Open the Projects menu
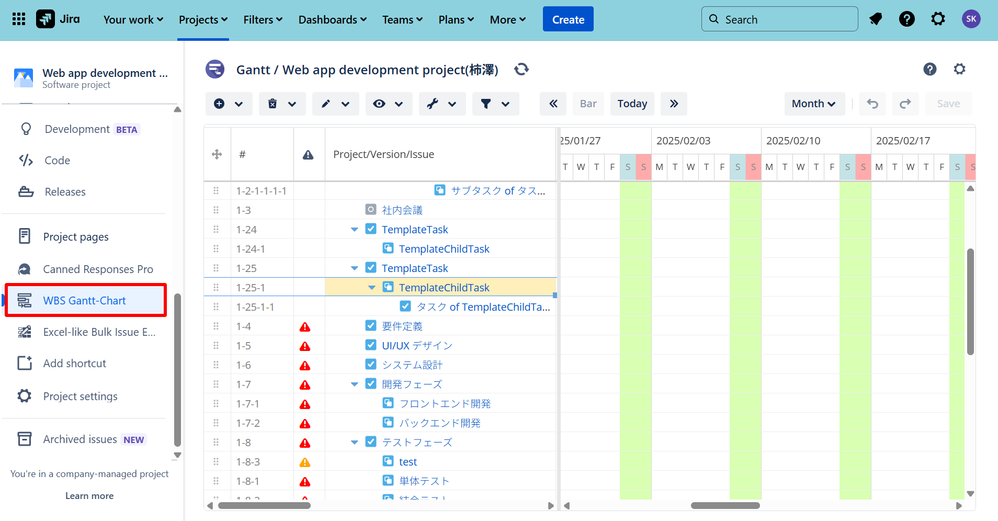Viewport: 998px width, 521px height. [x=203, y=20]
